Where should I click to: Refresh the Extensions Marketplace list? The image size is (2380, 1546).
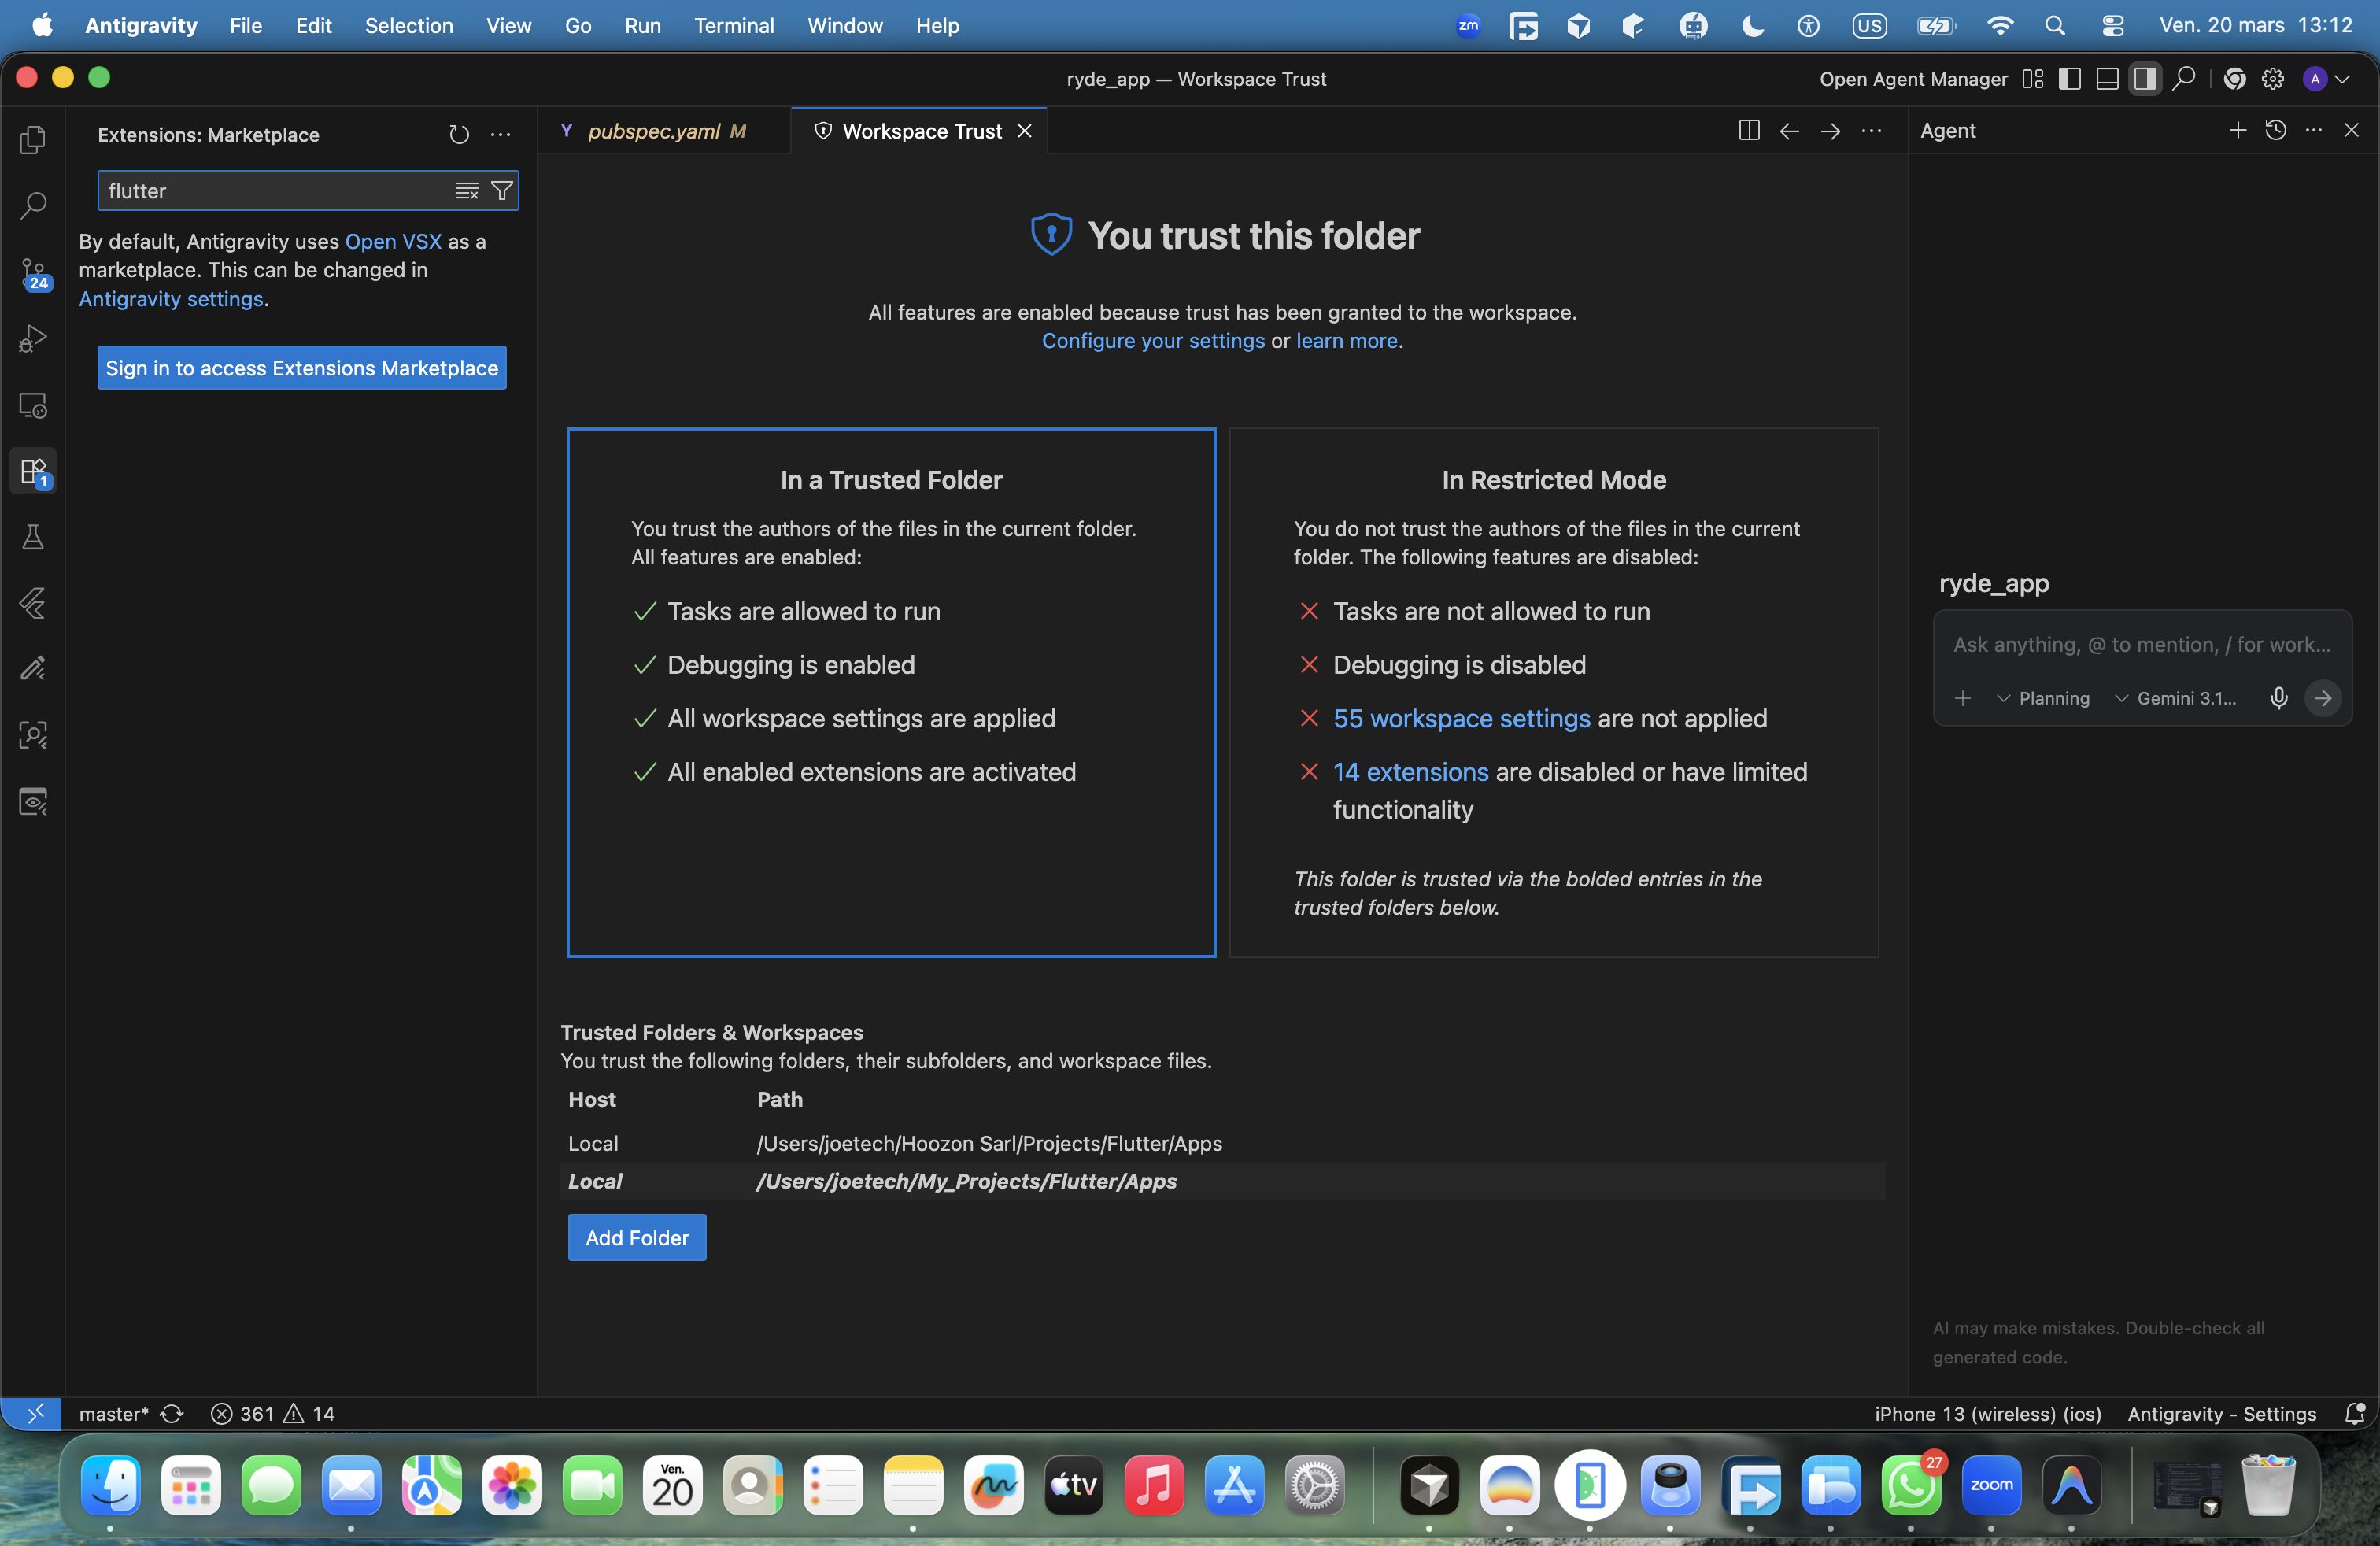point(459,135)
